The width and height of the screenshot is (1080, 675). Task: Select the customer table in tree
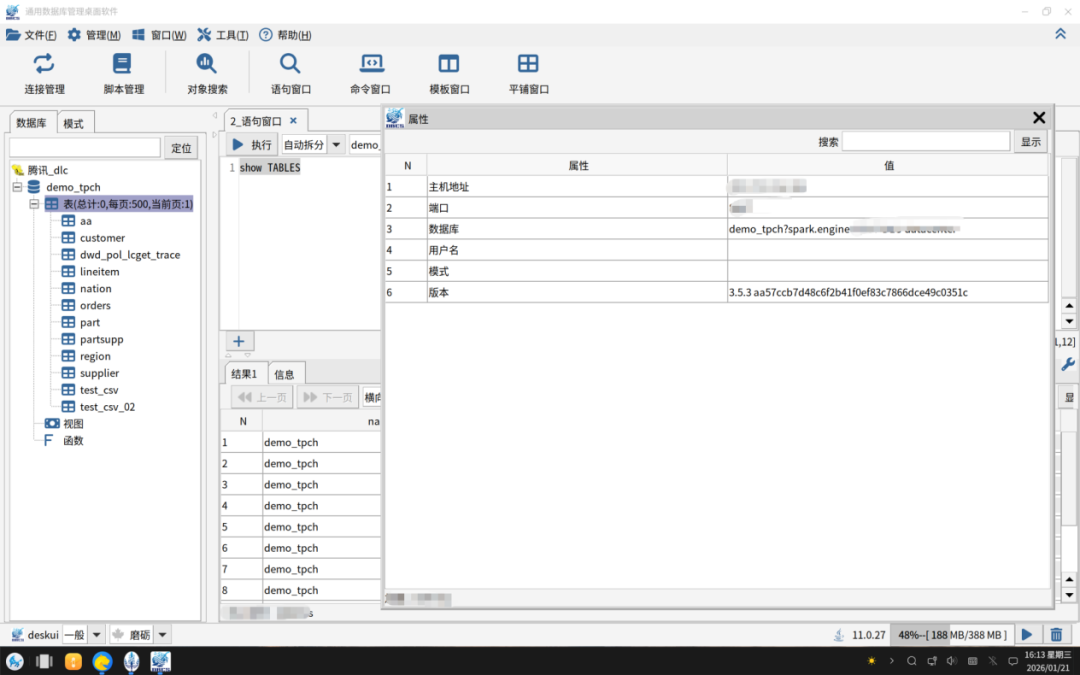point(102,238)
